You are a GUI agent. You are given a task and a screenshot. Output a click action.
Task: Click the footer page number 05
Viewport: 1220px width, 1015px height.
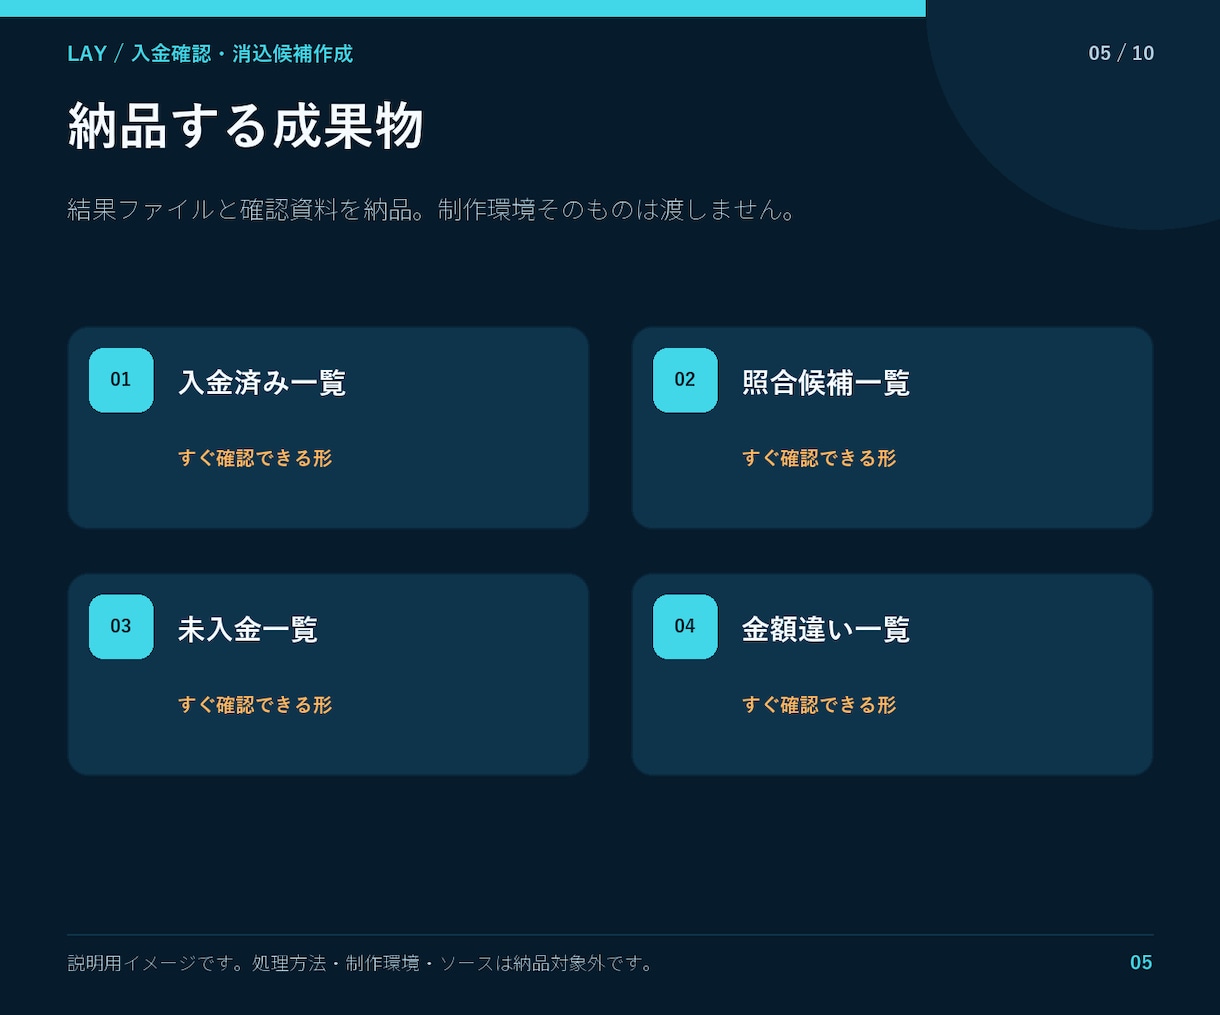1141,963
